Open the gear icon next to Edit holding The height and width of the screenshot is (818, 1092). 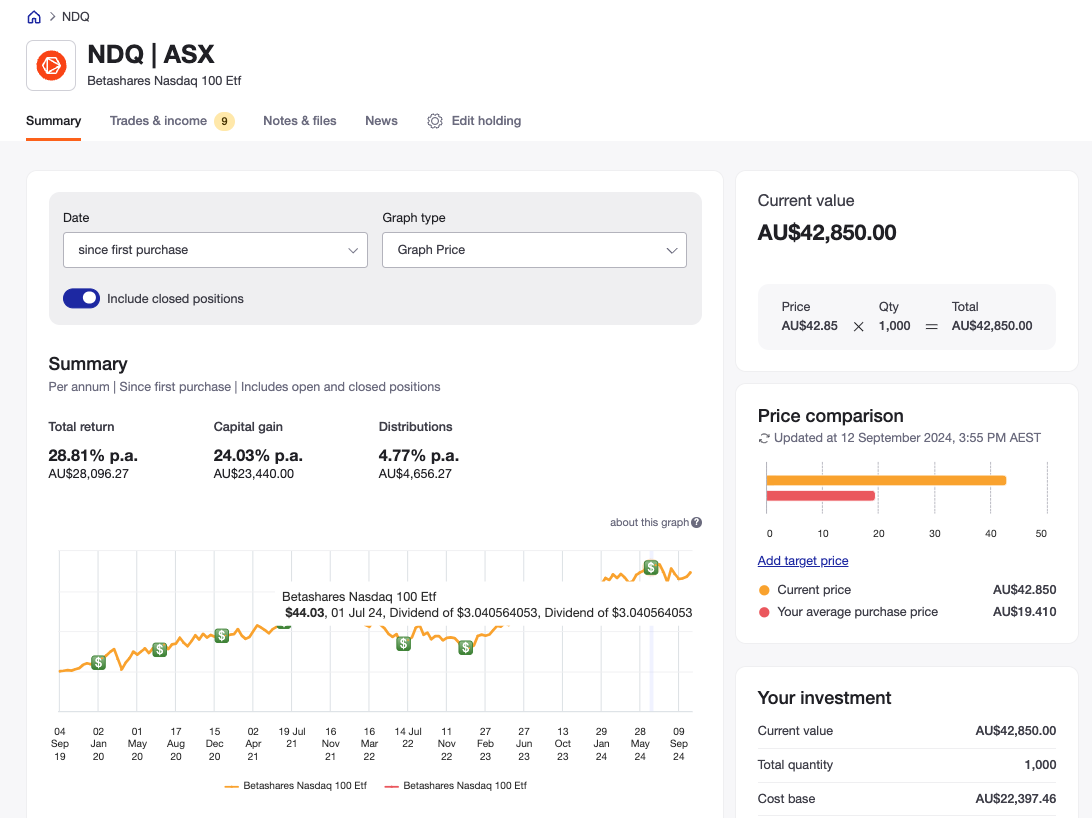[435, 120]
